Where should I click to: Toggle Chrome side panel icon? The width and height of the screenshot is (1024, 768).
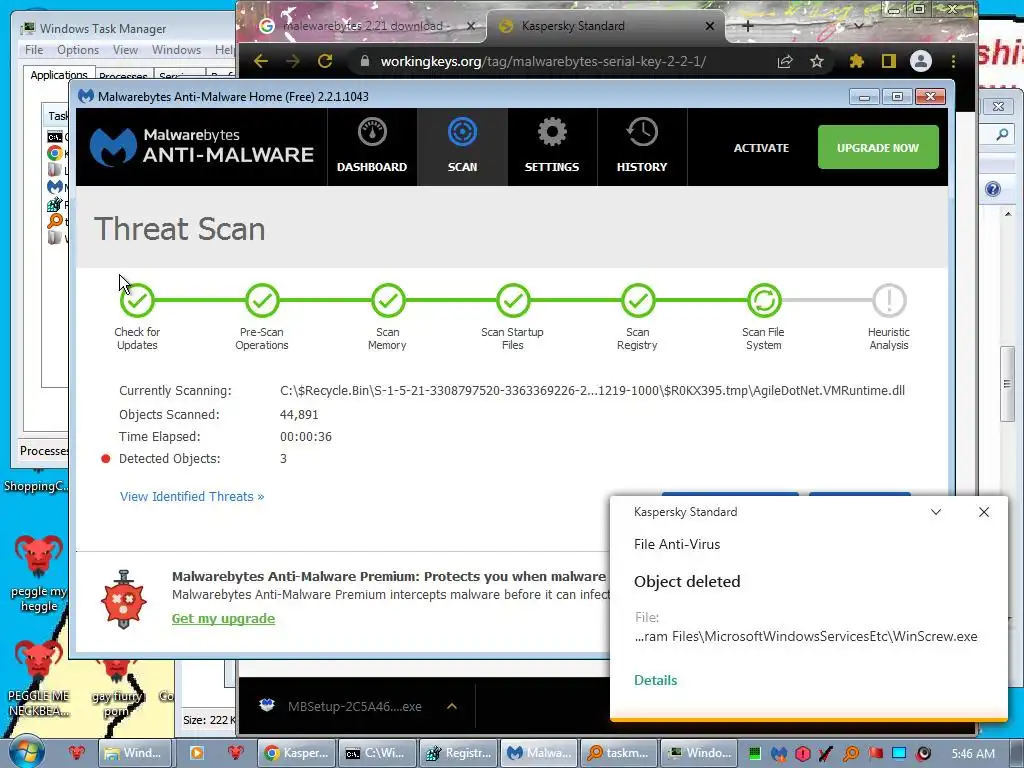(x=888, y=61)
